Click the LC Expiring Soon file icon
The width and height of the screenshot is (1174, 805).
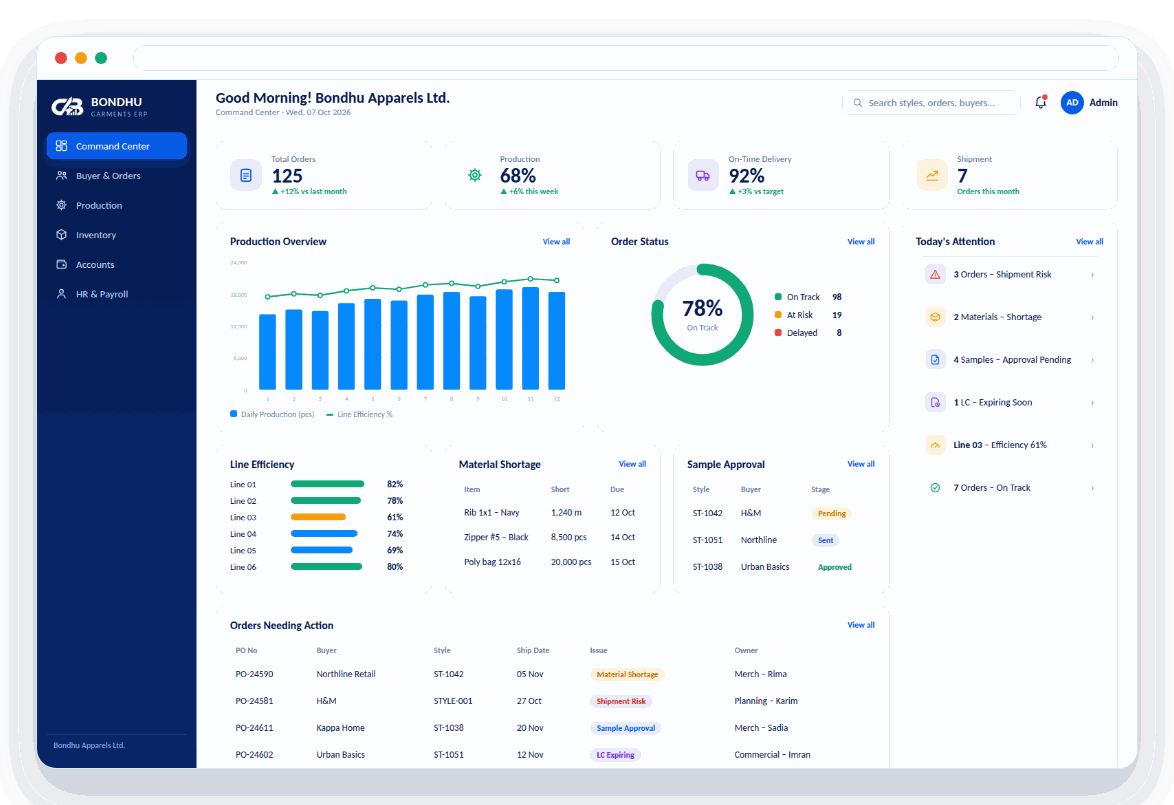tap(935, 402)
